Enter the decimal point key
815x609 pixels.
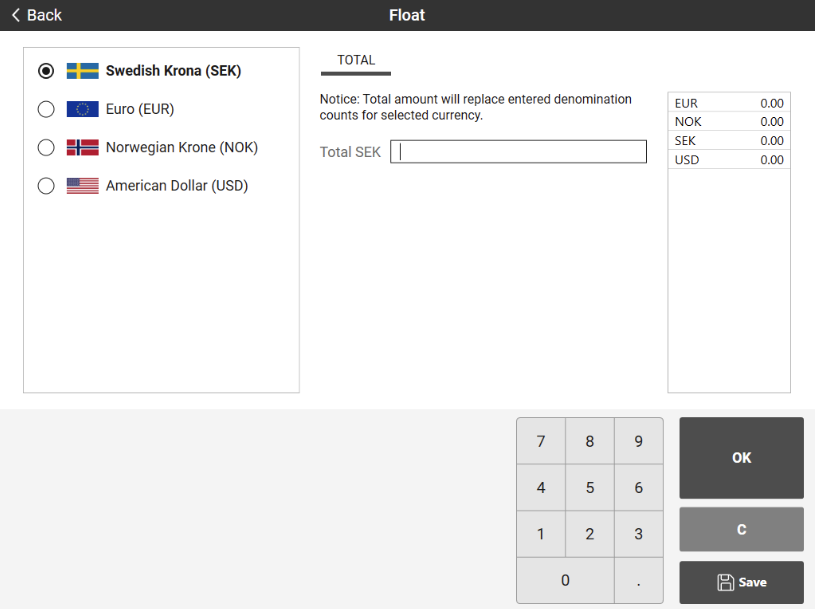638,580
